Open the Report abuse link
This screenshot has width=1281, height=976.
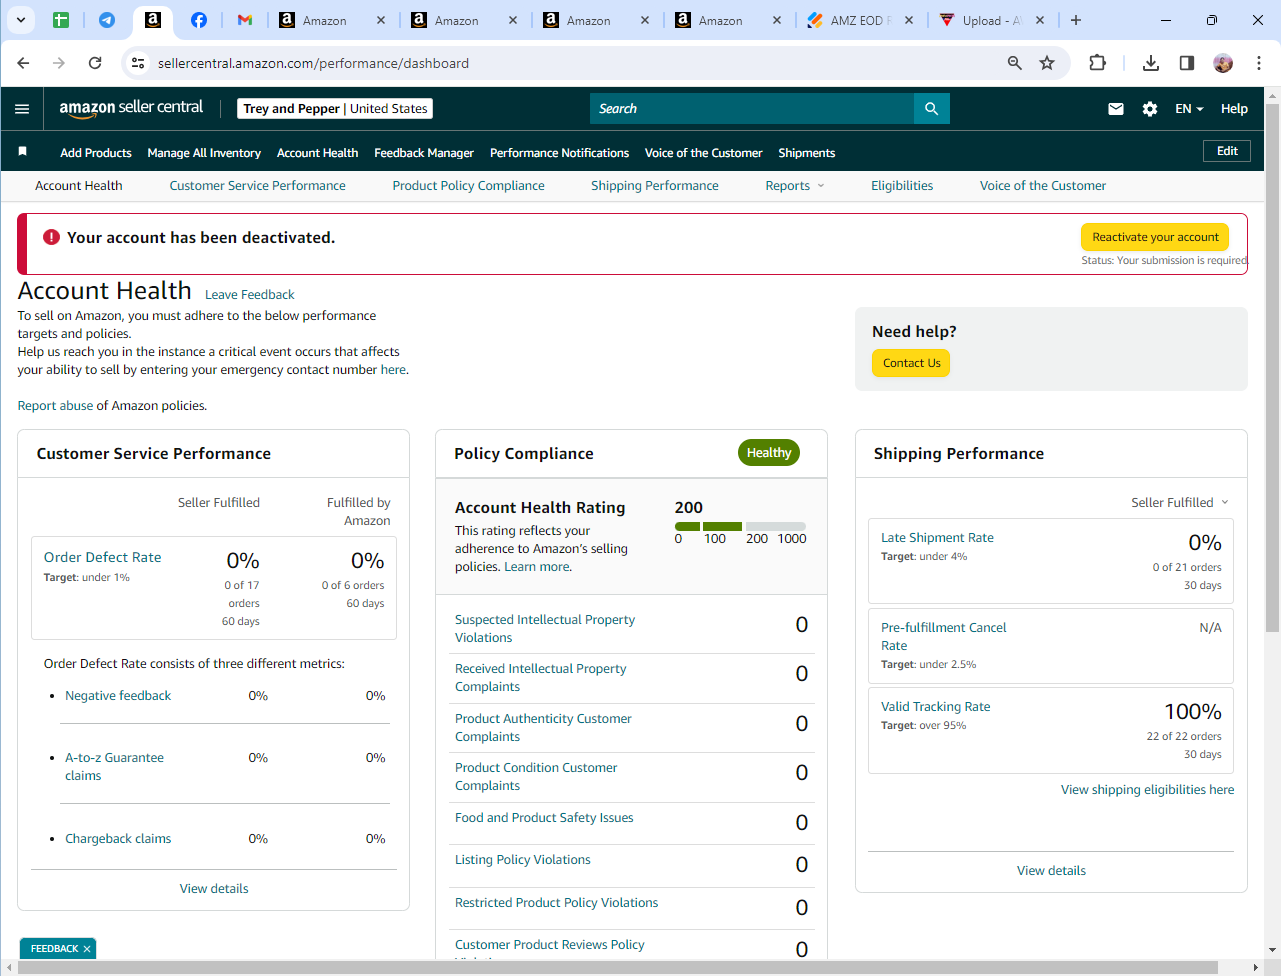tap(55, 406)
